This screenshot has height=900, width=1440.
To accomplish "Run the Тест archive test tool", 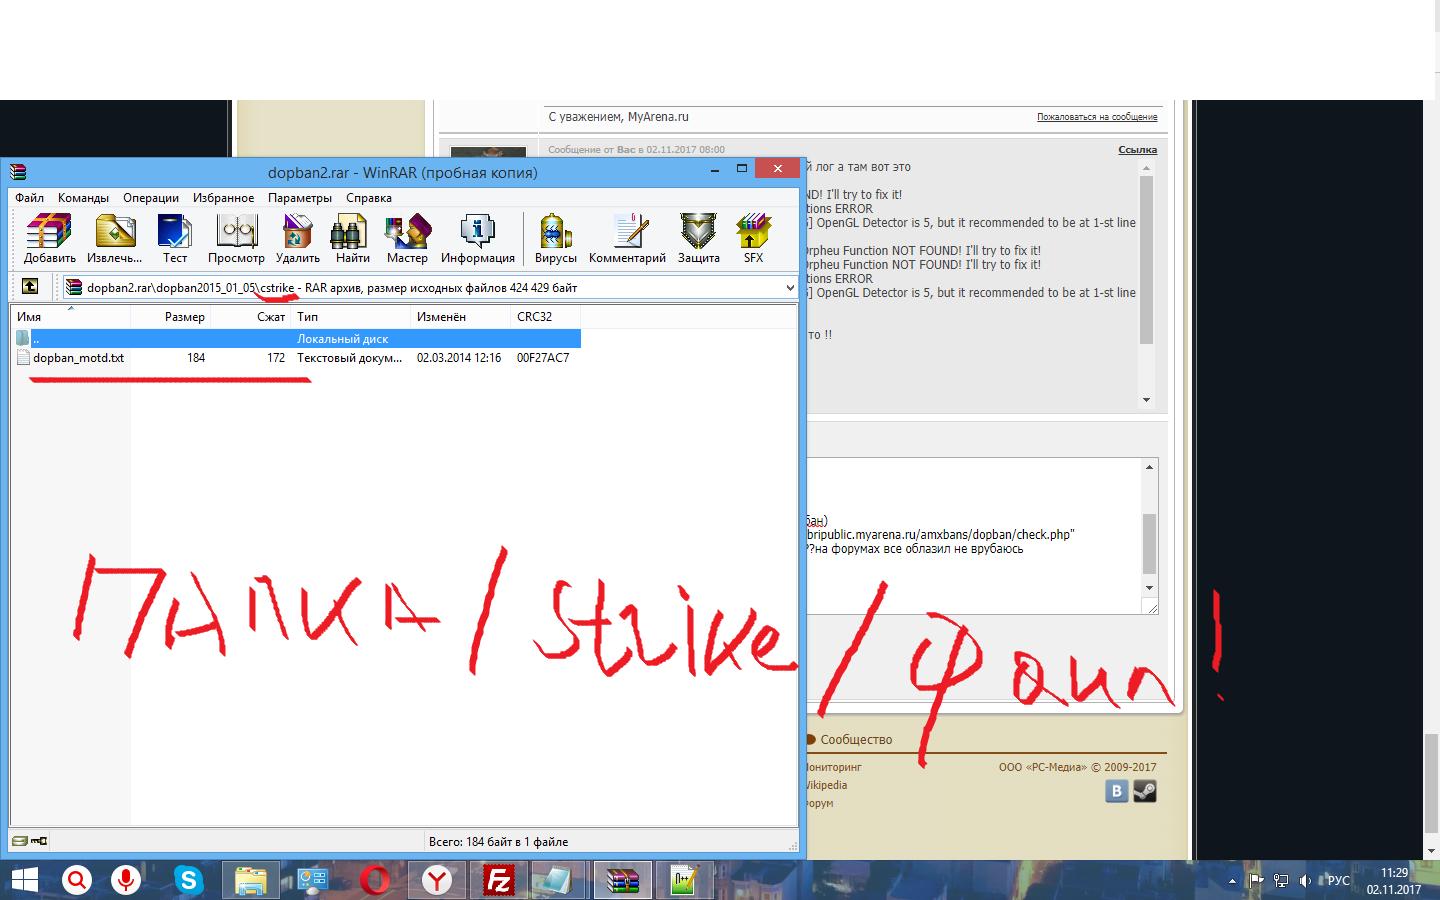I will tap(175, 238).
